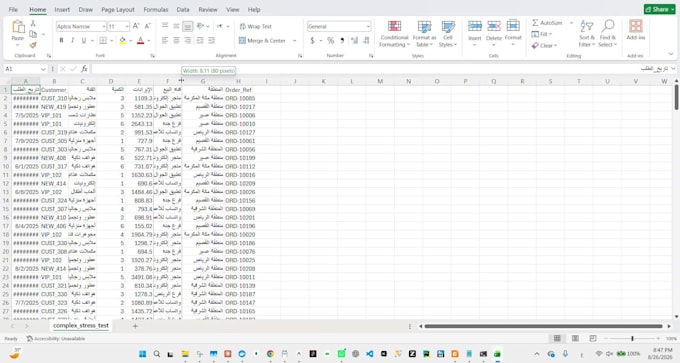680x363 pixels.
Task: Collapse the ribbon with the chevron
Action: pos(671,54)
